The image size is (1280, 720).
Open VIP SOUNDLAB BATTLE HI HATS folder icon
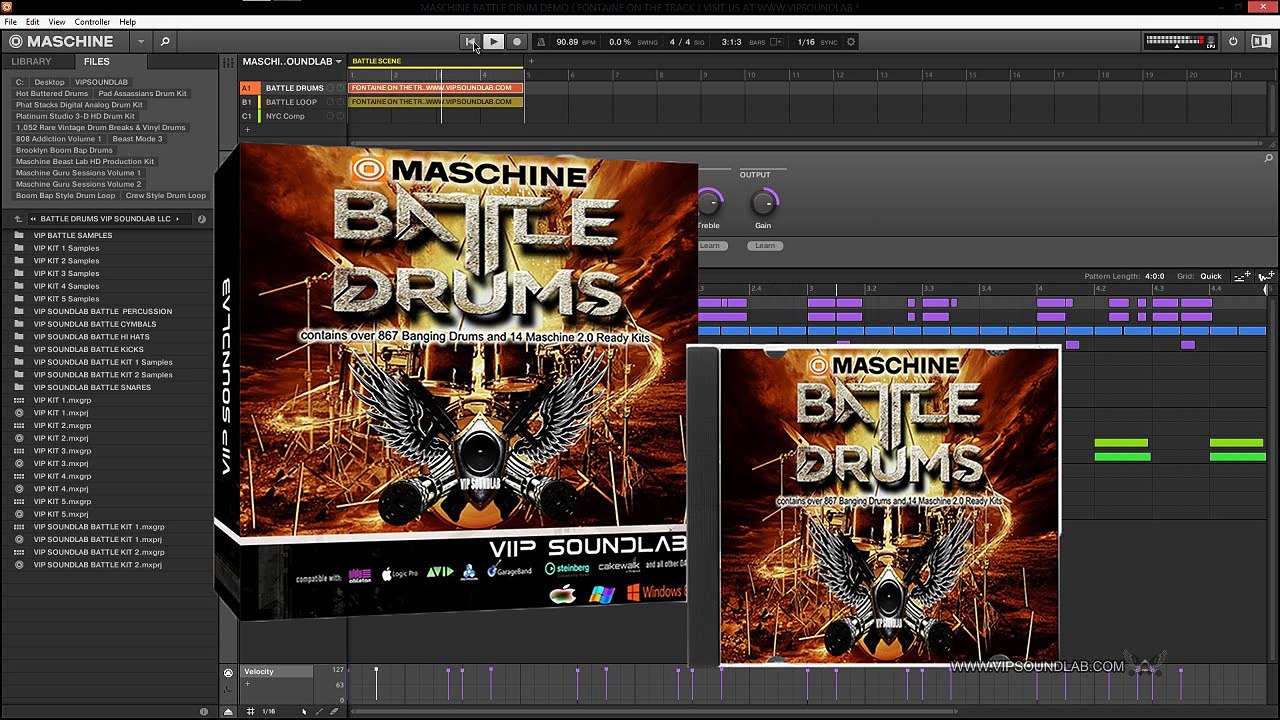point(19,337)
